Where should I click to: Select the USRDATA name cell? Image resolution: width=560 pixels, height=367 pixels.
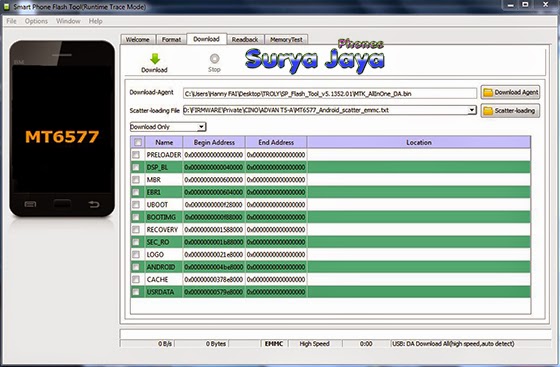click(164, 292)
